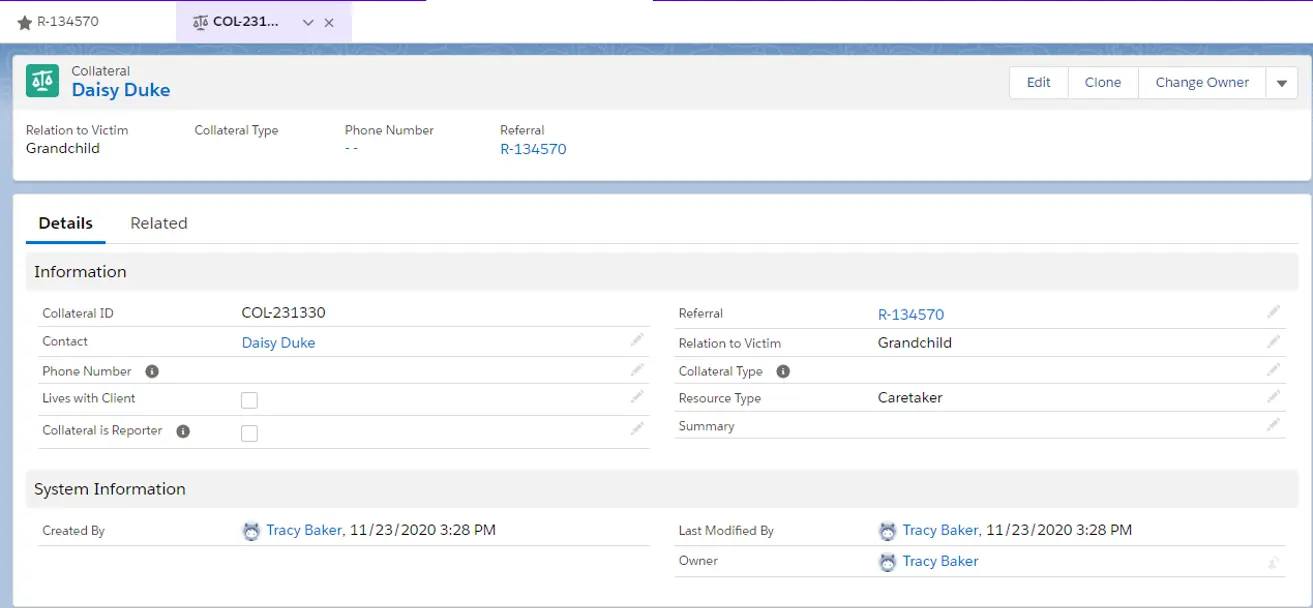Image resolution: width=1313 pixels, height=608 pixels.
Task: Close the COL-231 workspace tab
Action: pyautogui.click(x=329, y=22)
